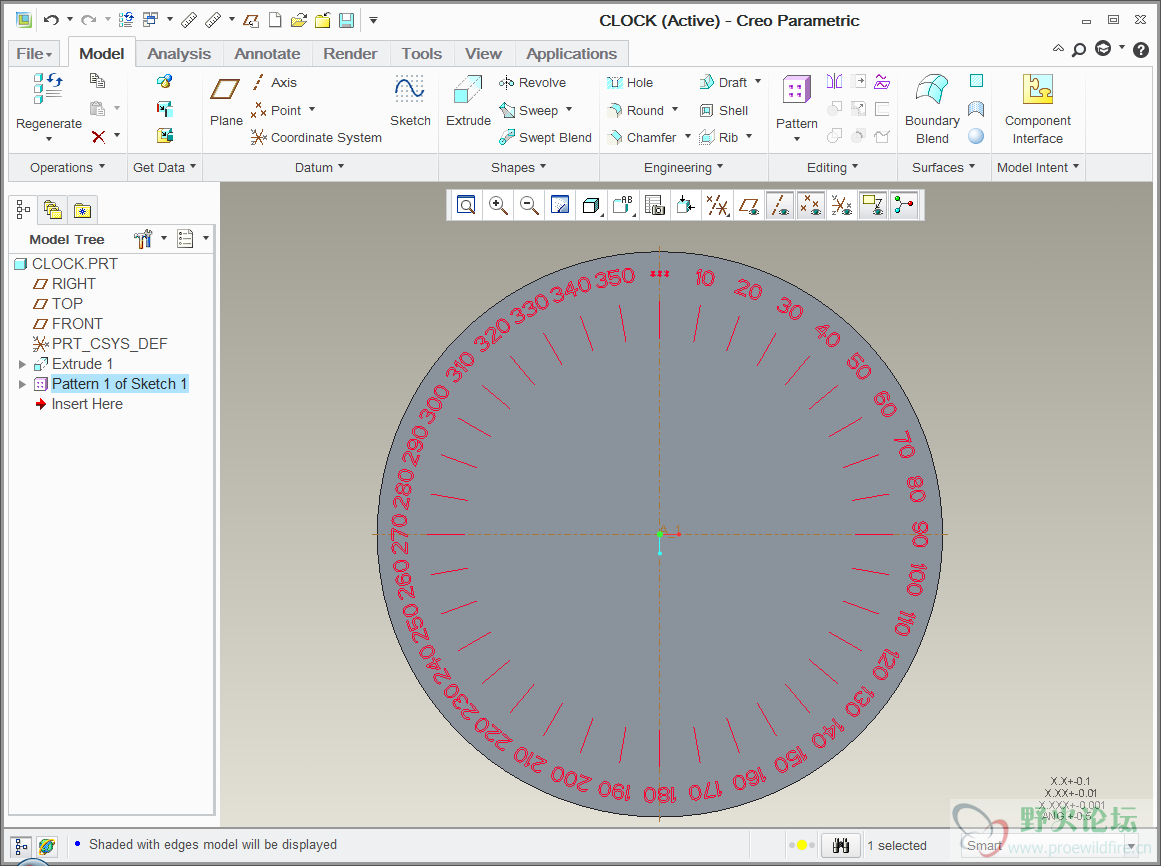Click the Open file folder icon
Image resolution: width=1161 pixels, height=866 pixels.
299,20
